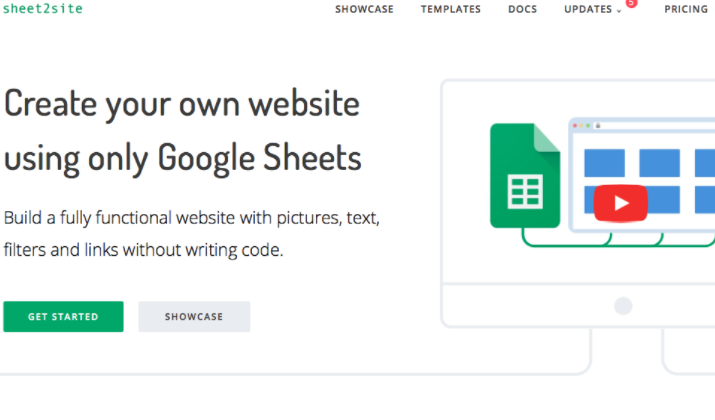Click the gray Showcase button

[194, 316]
